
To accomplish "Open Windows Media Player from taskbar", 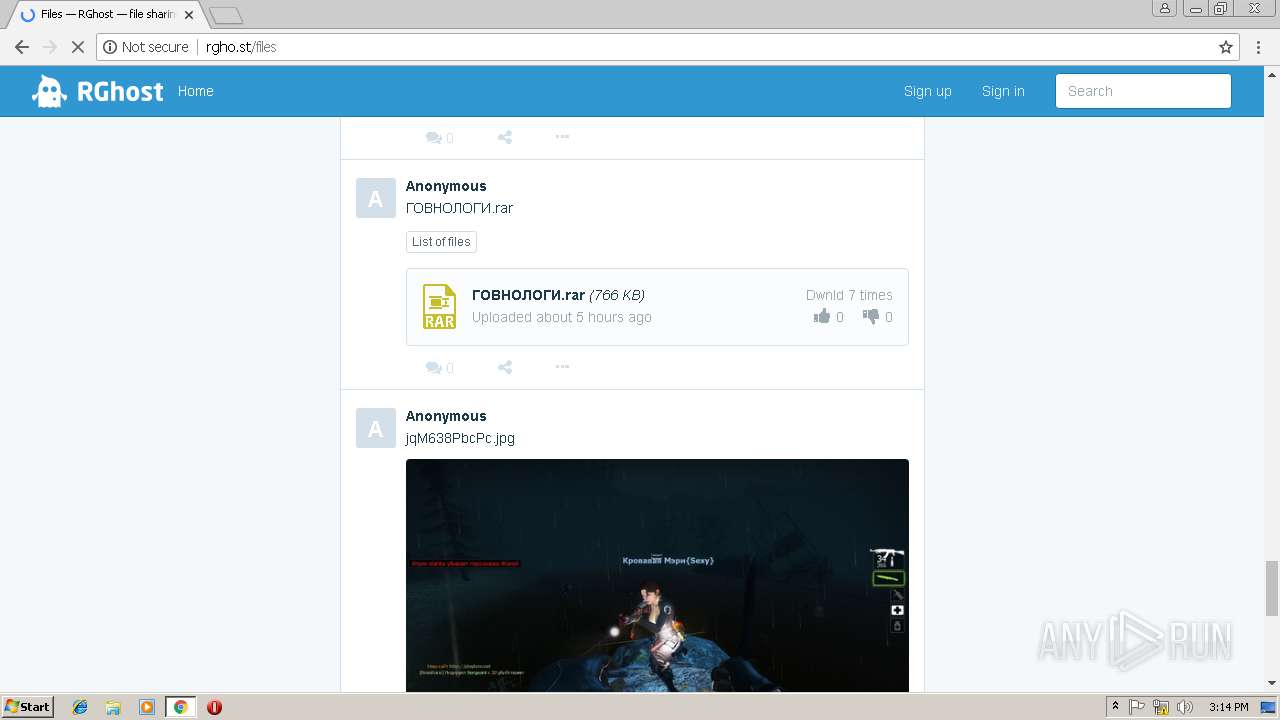I will pos(146,707).
